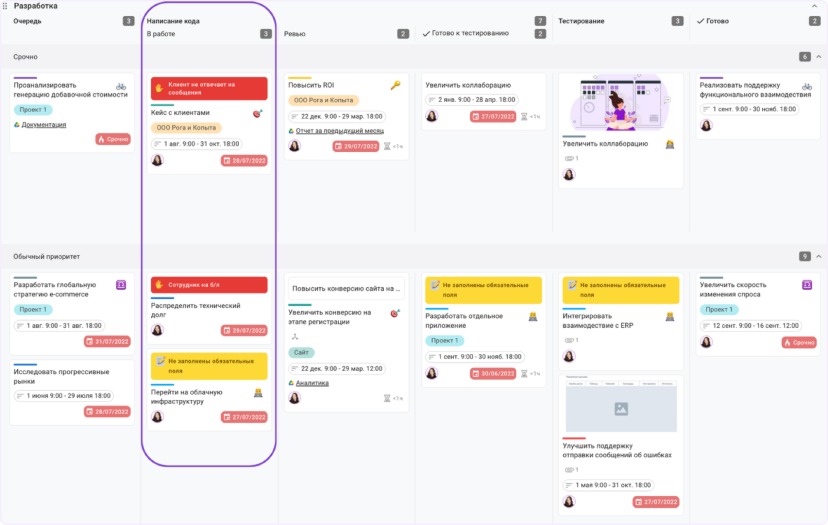Collapse the Разработка board with top chevron
Screen dimensions: 828x525
click(814, 6)
